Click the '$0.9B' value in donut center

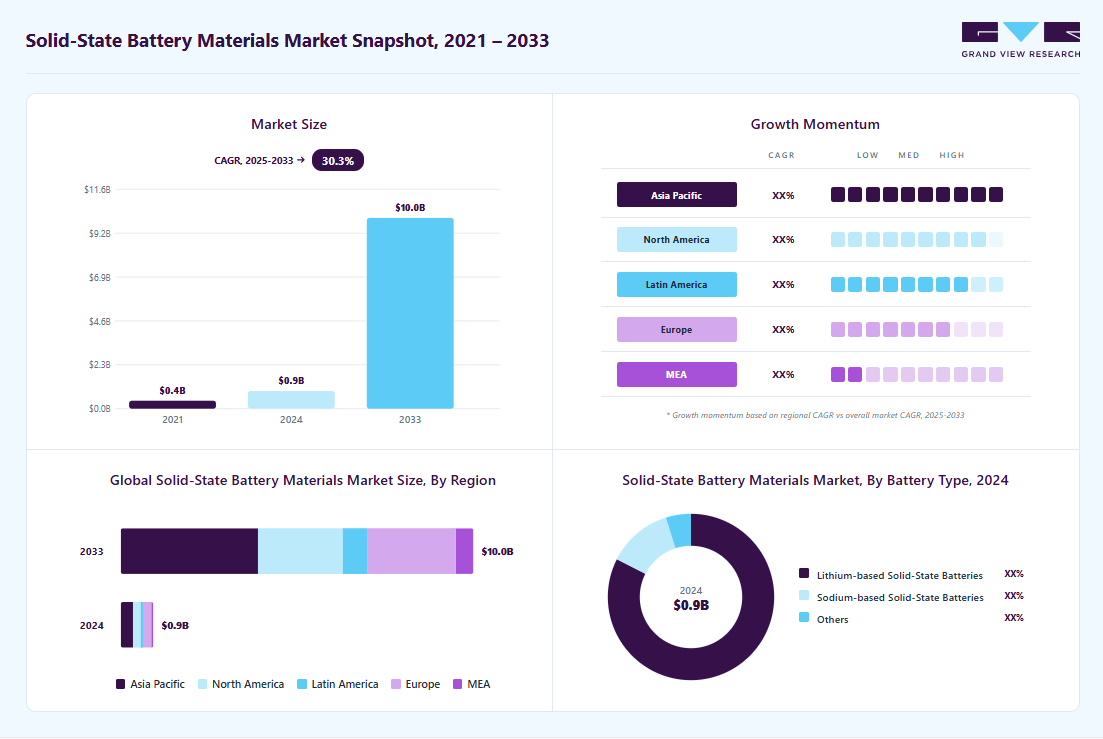click(x=691, y=605)
